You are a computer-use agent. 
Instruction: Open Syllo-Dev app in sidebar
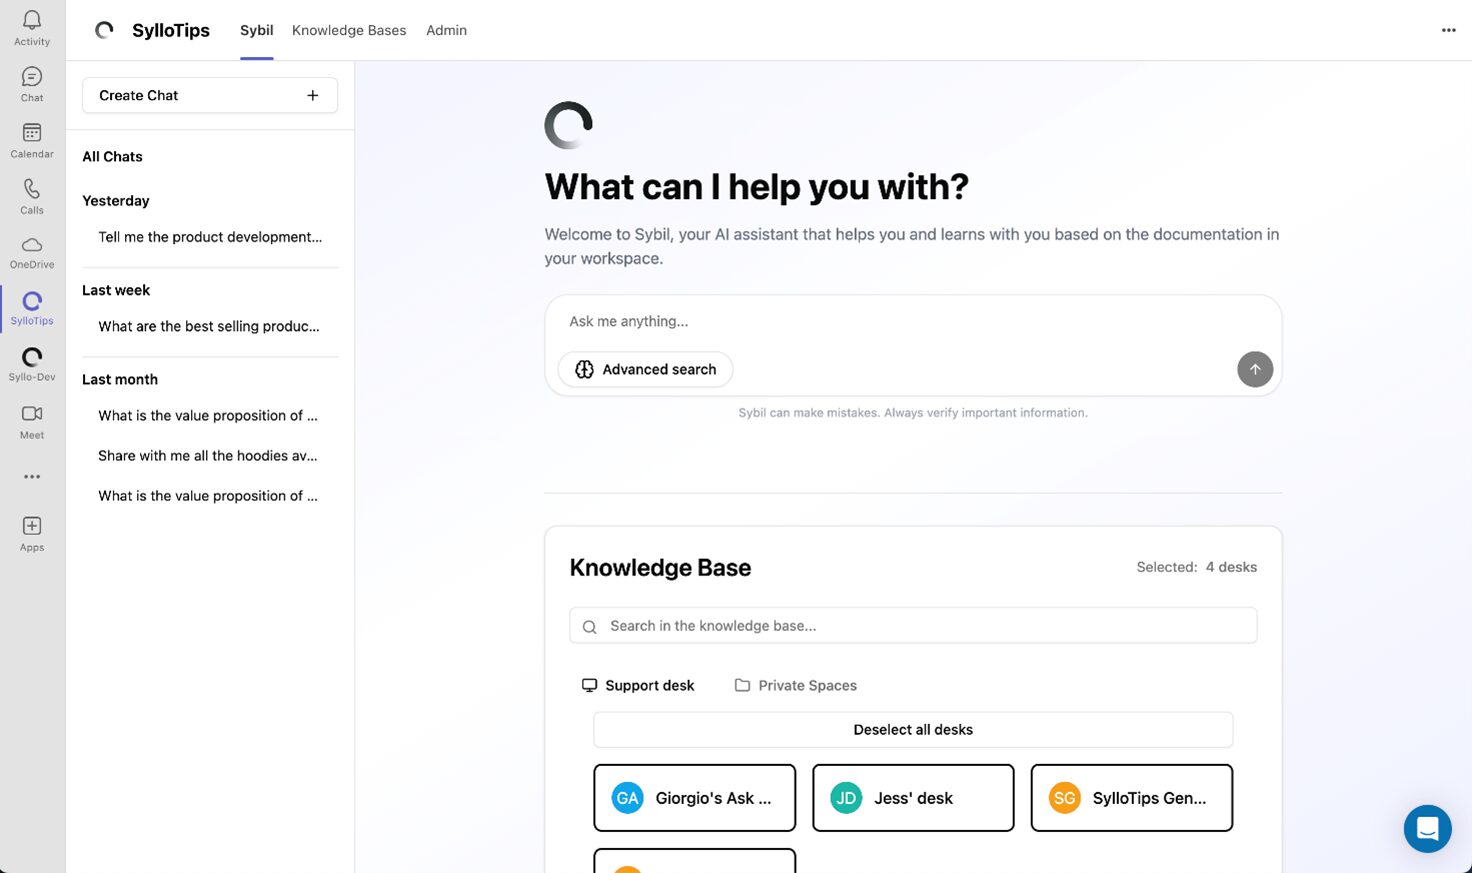32,363
